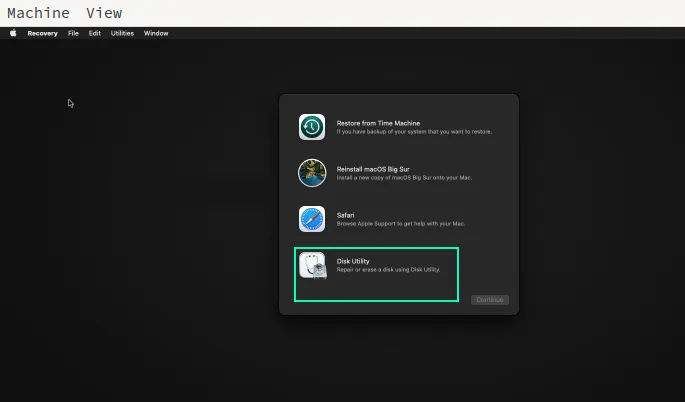Click 'Install a new copy' description text
Viewport: 685px width, 402px height.
coord(404,178)
